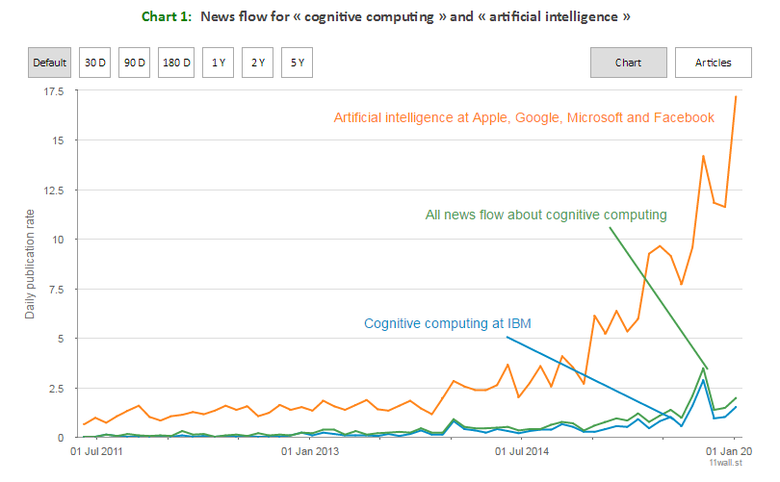Set the time range to 30 D
The height and width of the screenshot is (482, 780).
pyautogui.click(x=95, y=62)
